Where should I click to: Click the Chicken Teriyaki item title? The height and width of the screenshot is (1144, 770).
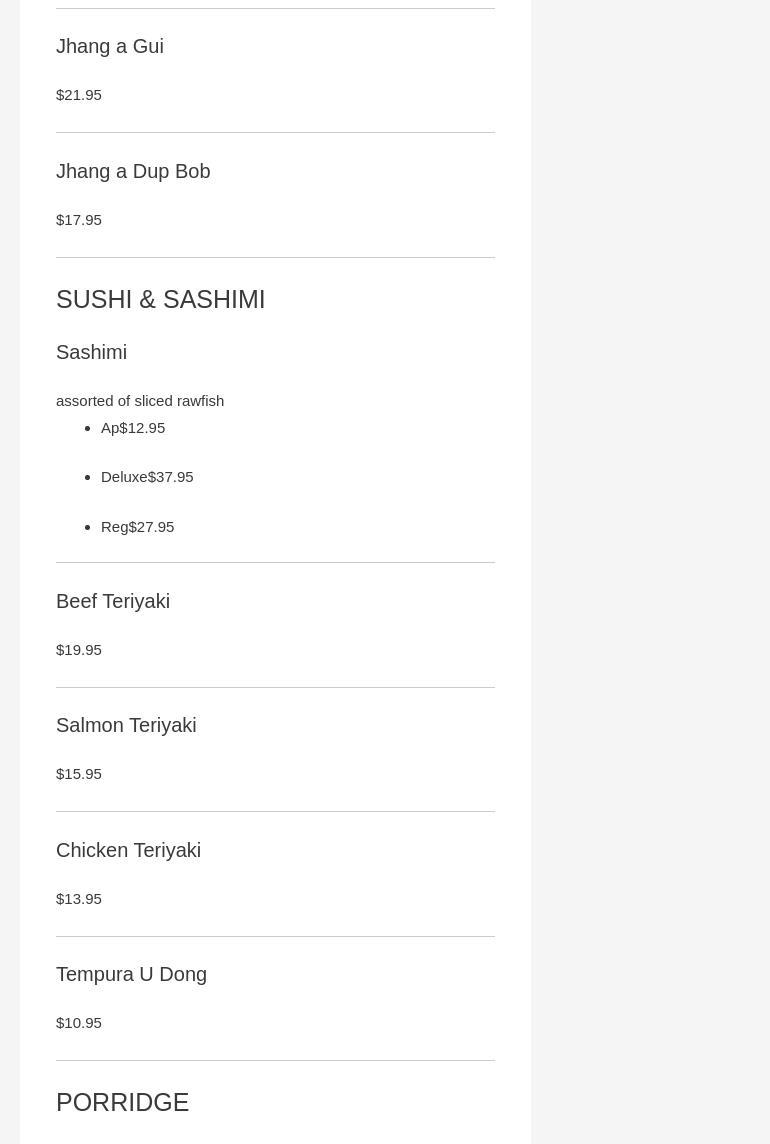tap(128, 850)
